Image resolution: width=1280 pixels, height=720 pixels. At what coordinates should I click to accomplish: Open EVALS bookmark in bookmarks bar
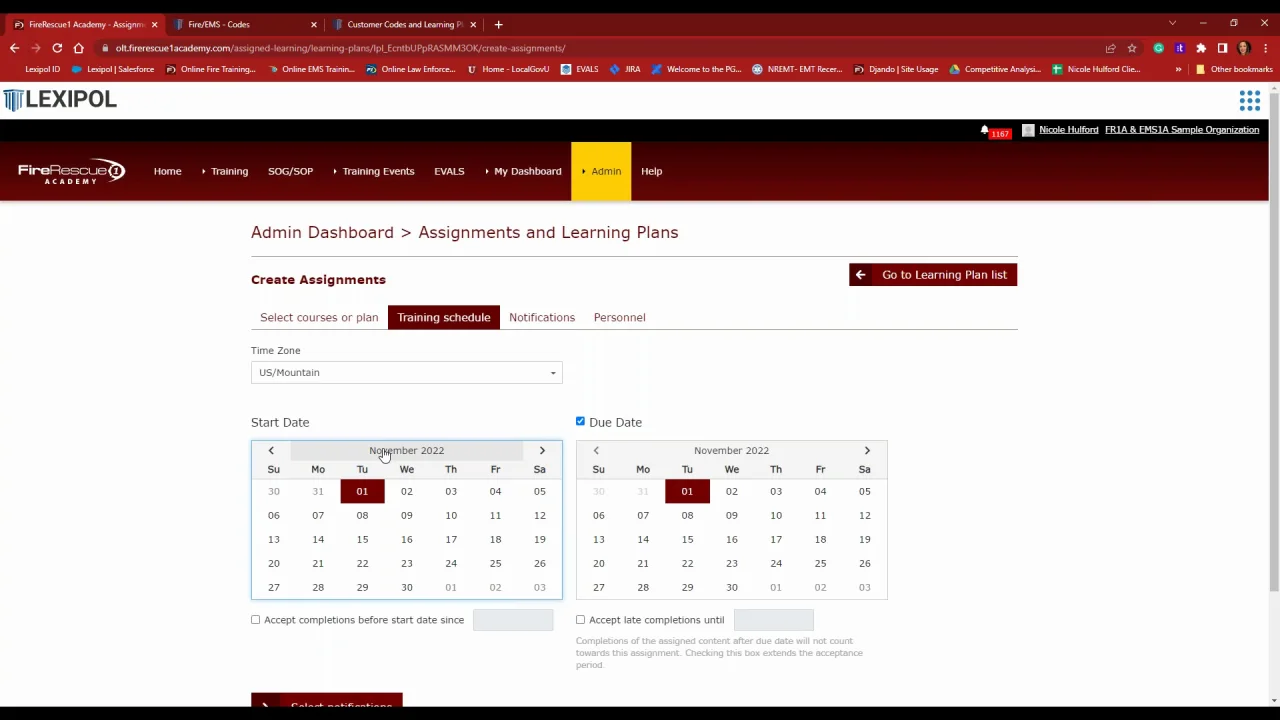[579, 69]
